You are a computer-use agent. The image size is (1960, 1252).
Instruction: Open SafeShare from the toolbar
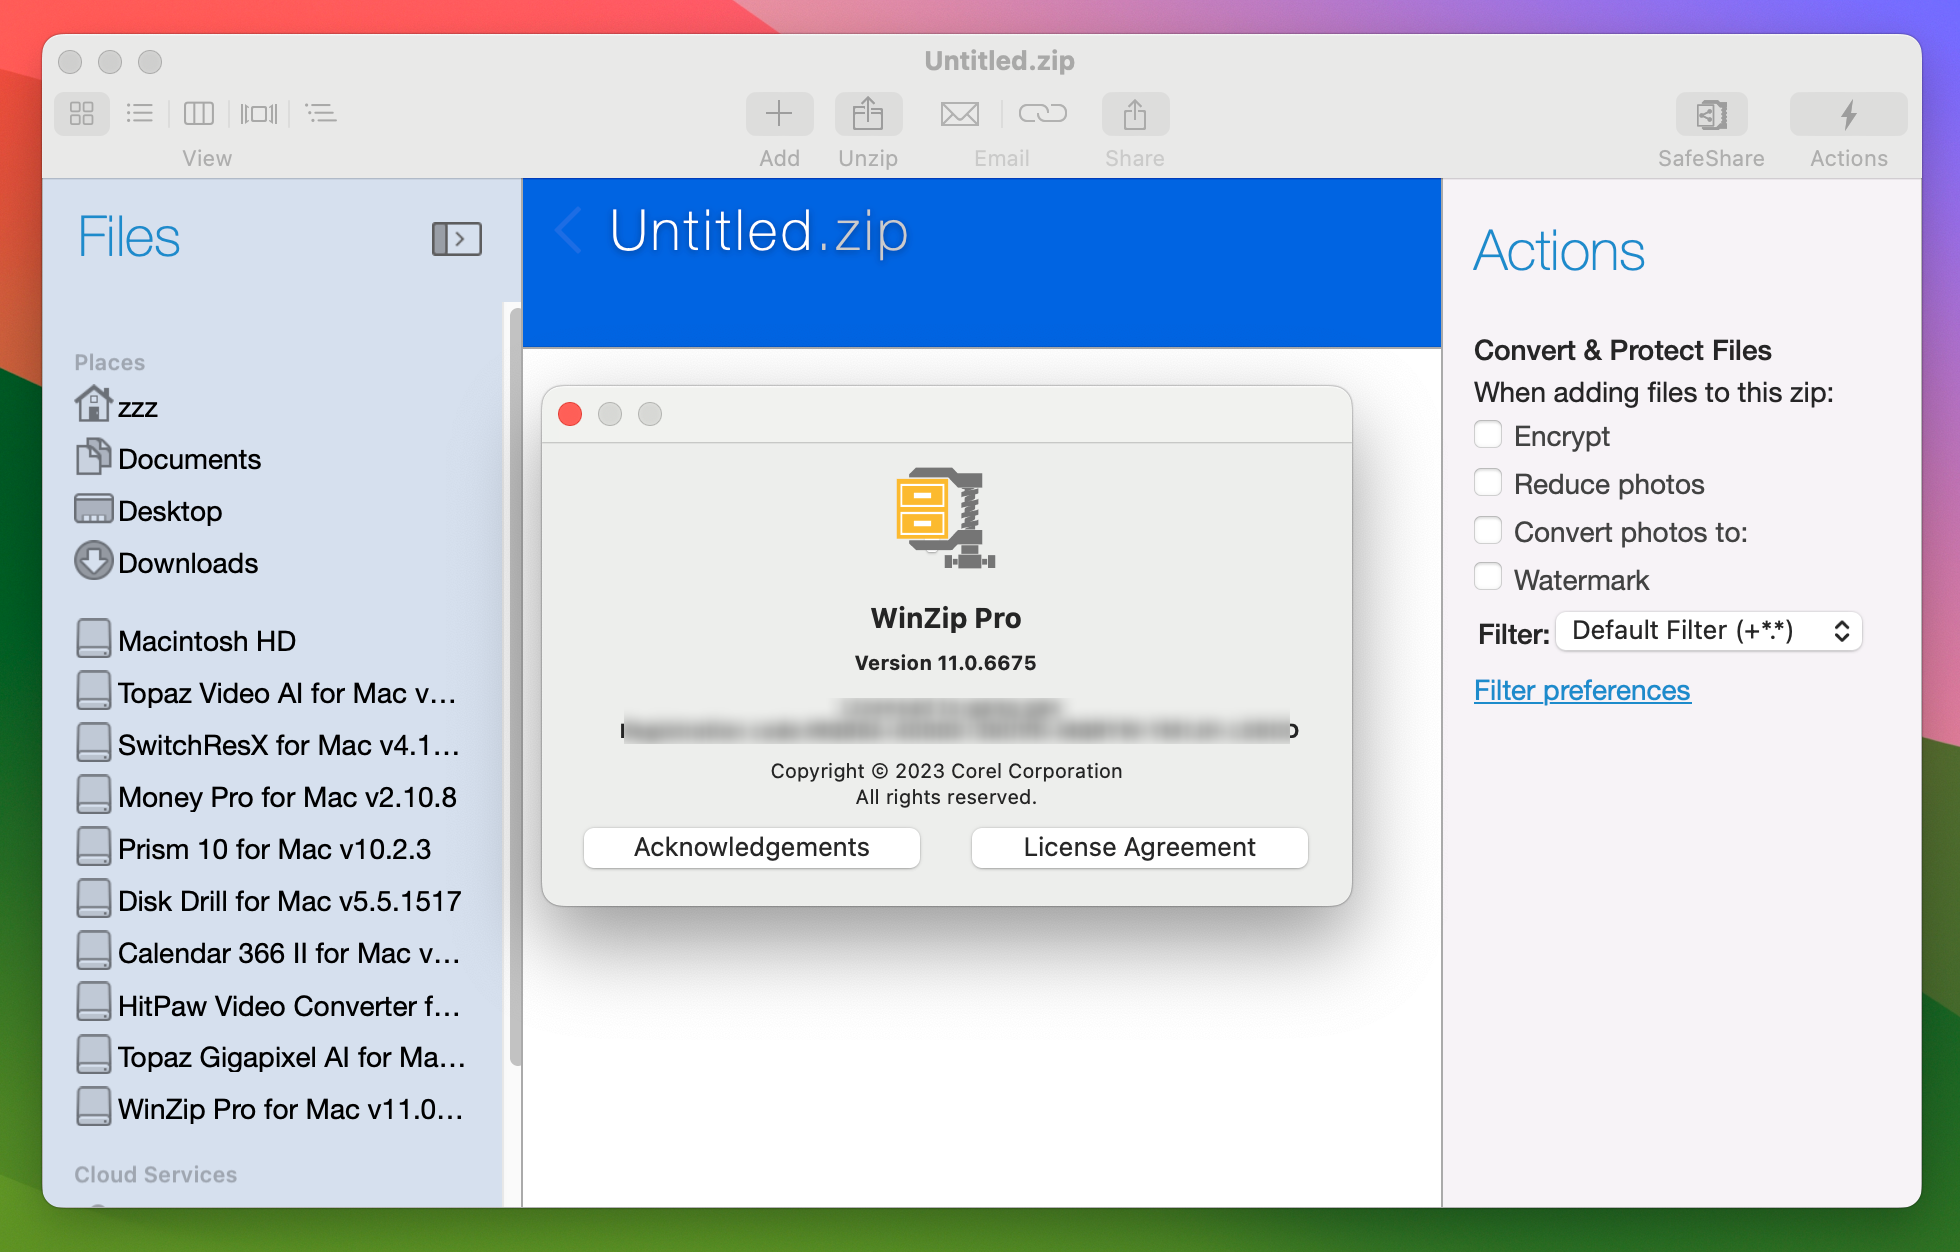tap(1711, 113)
